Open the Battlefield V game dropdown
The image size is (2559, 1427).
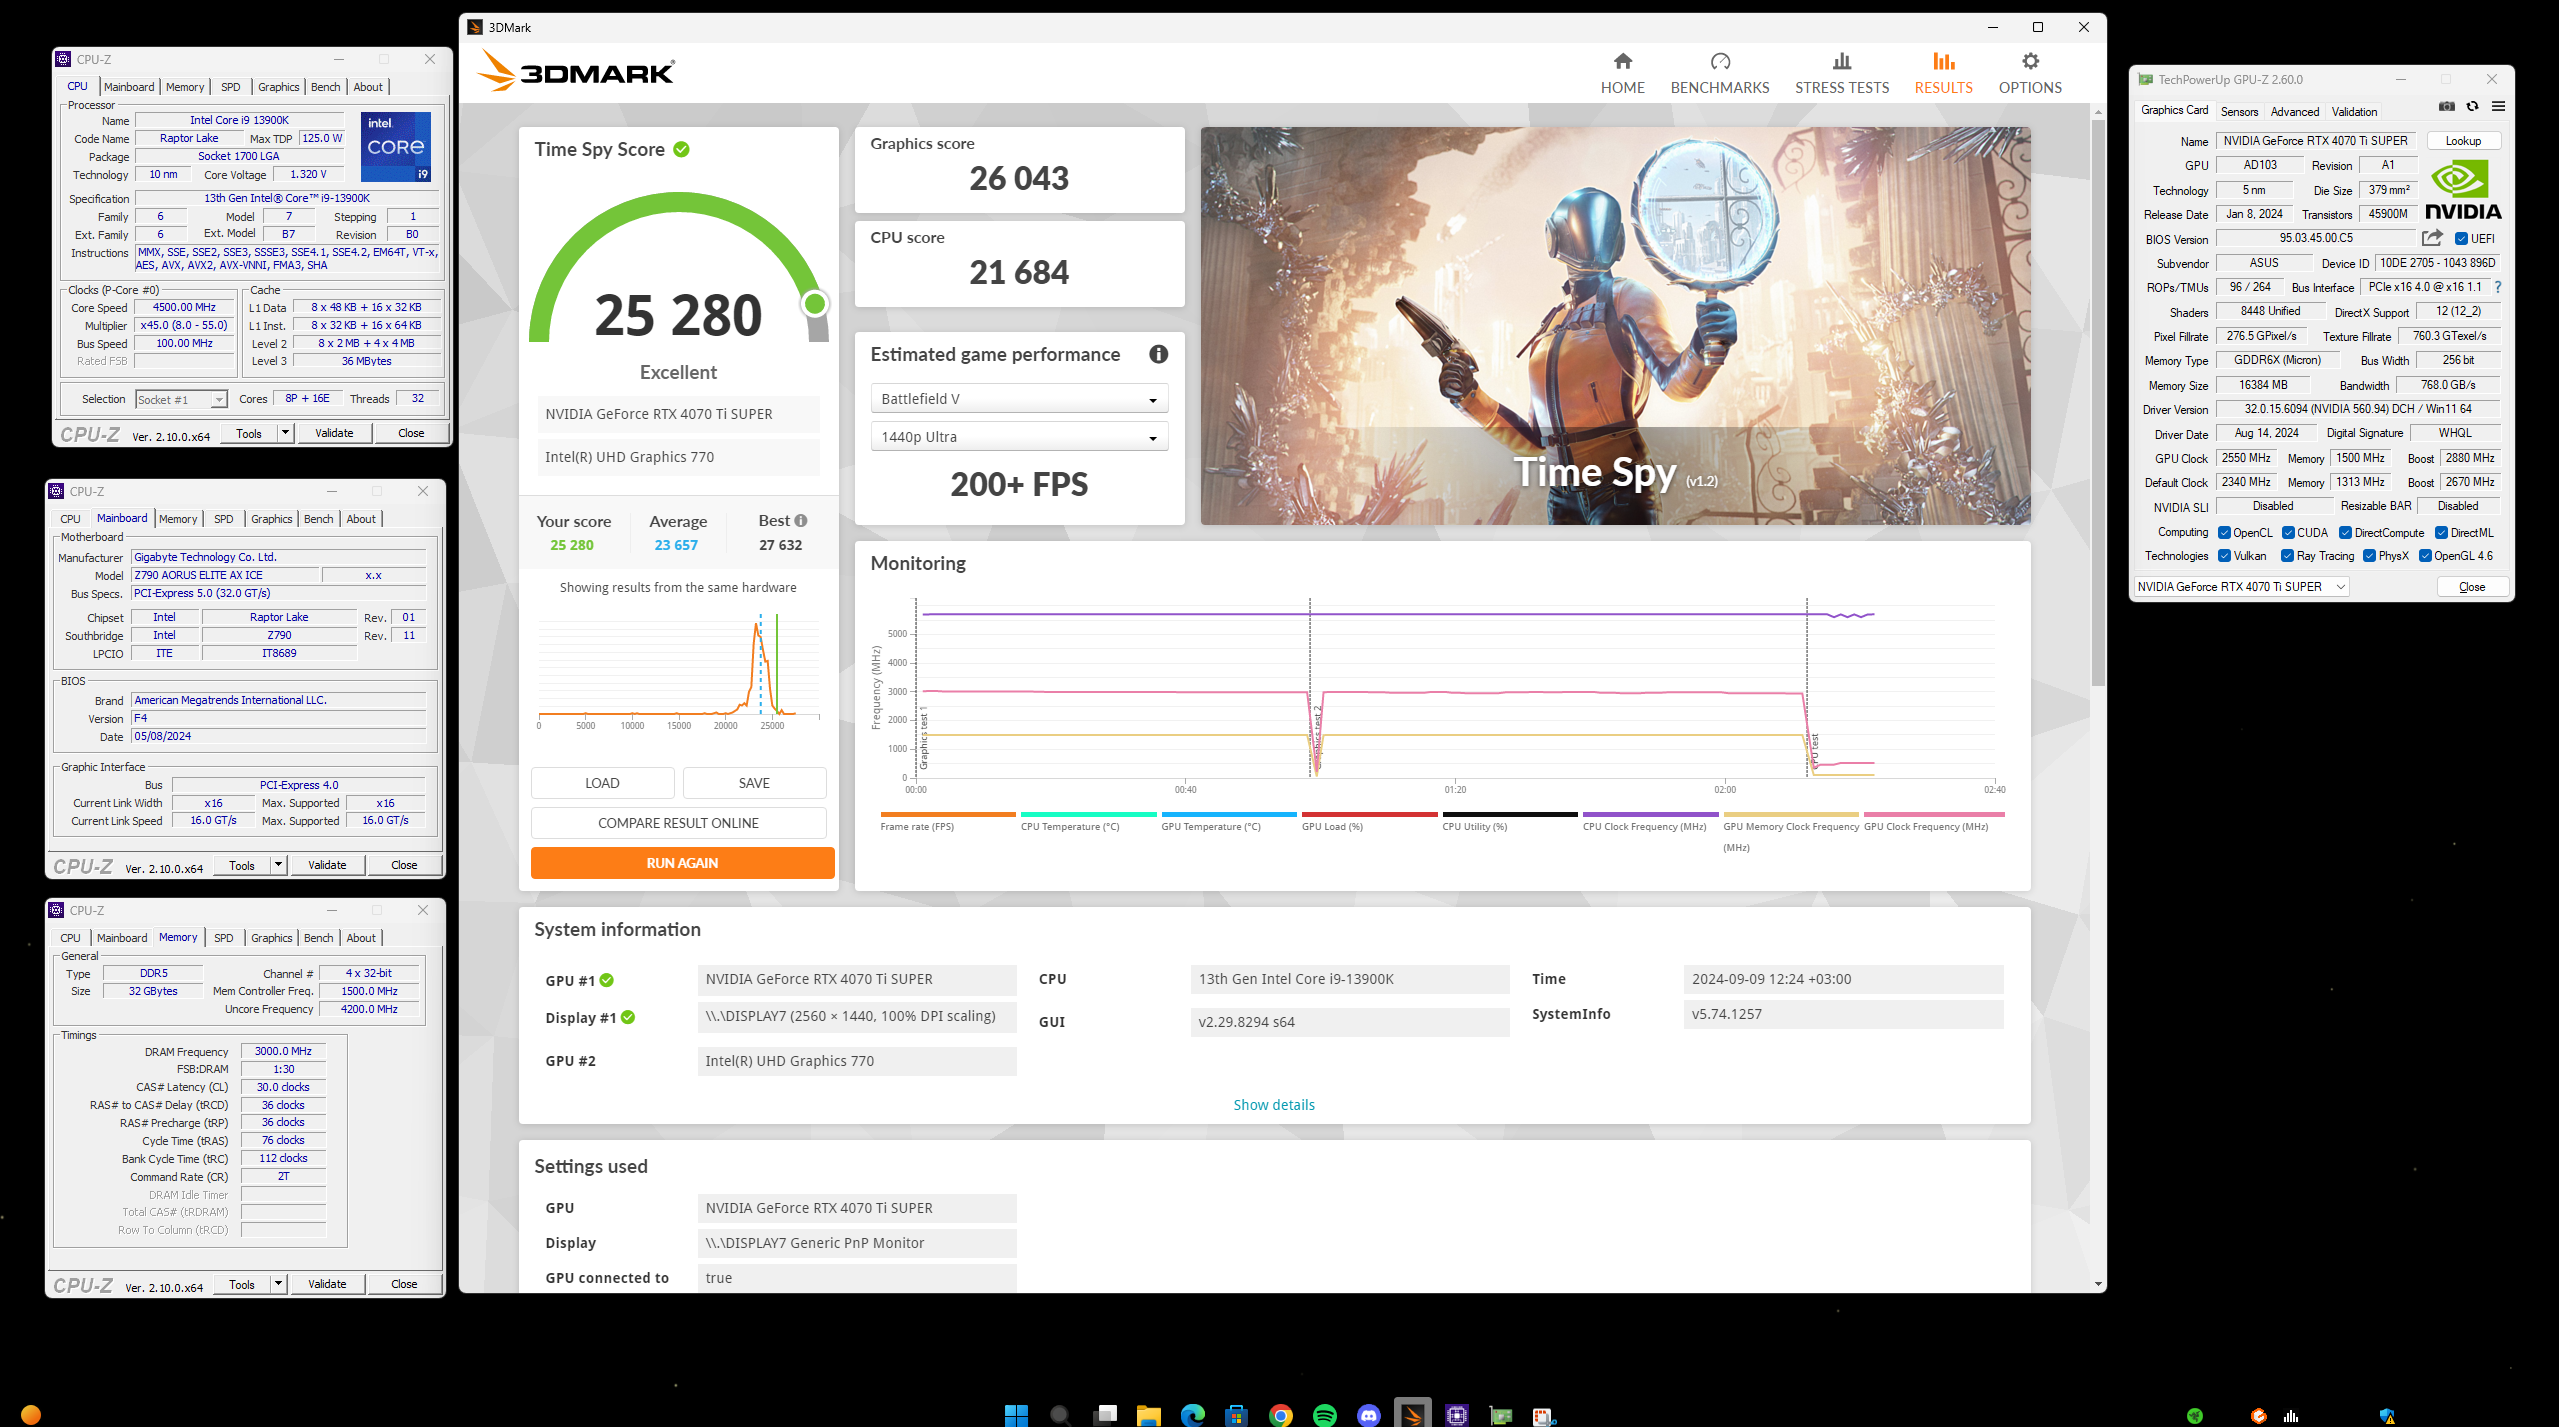point(1018,398)
